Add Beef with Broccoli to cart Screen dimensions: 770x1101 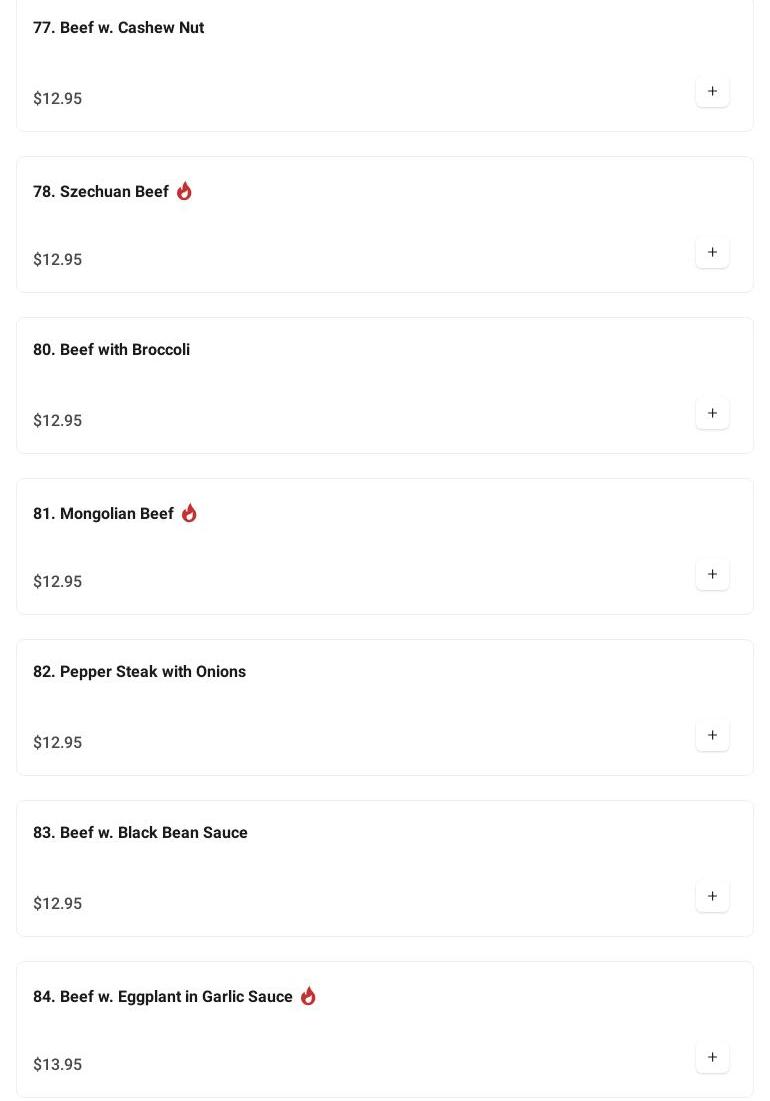712,413
